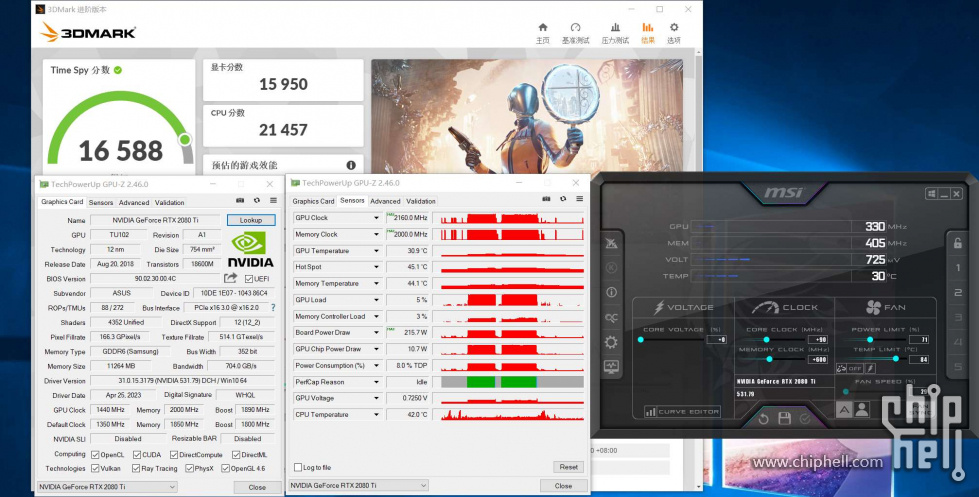
Task: Toggle Afterburner fan auto A button
Action: click(844, 410)
